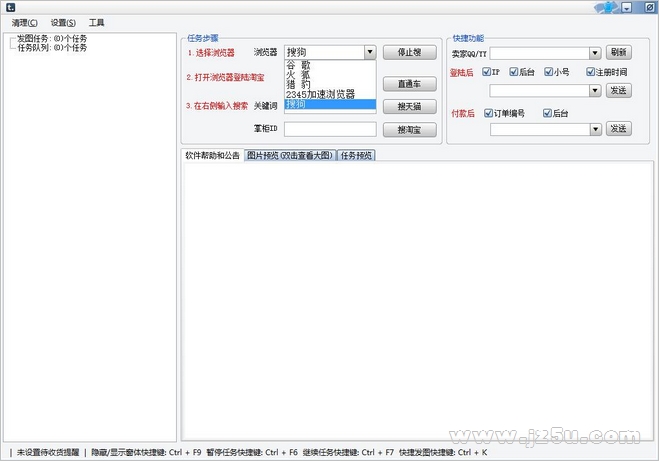Collapse the 浏览器 combo box arrow
The height and width of the screenshot is (461, 659).
[x=370, y=53]
